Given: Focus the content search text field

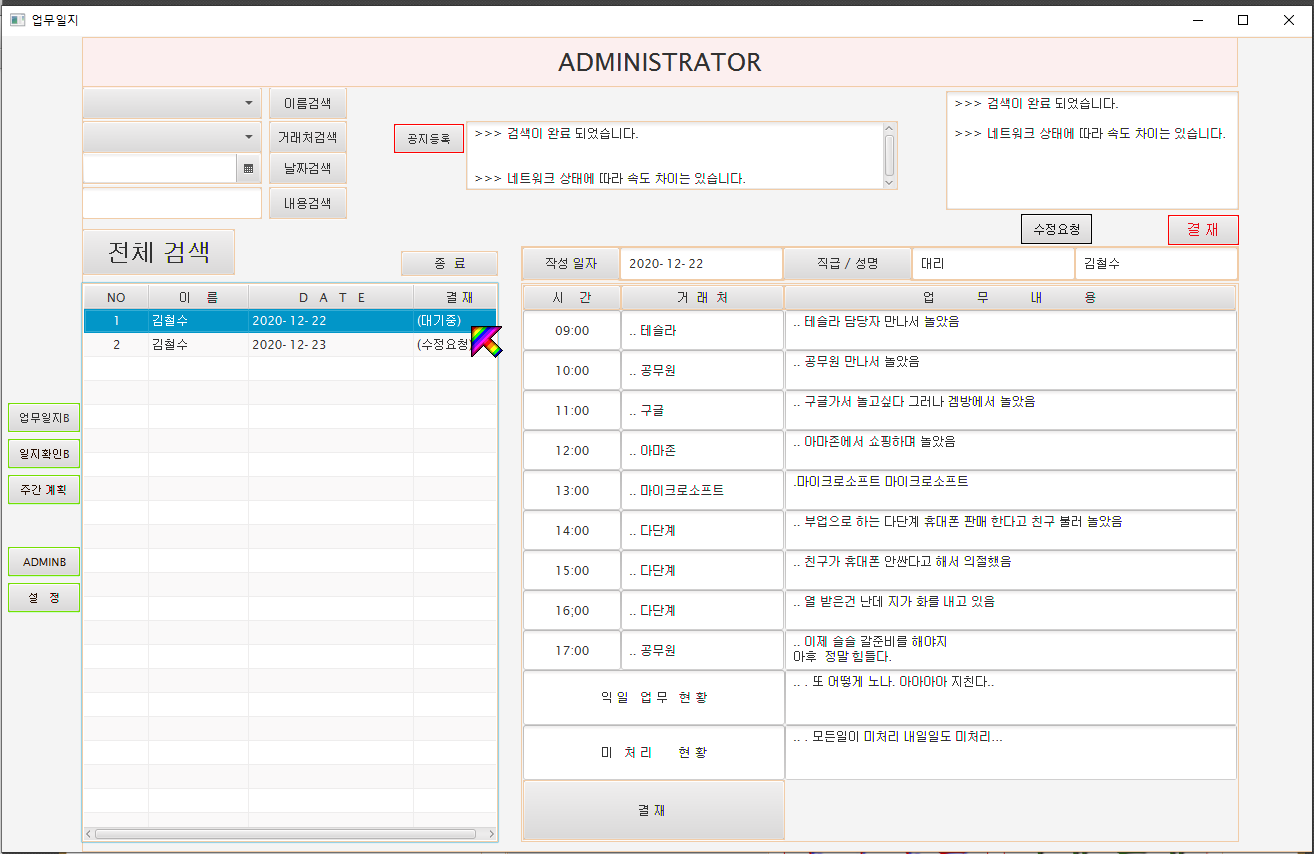Looking at the screenshot, I should (172, 203).
